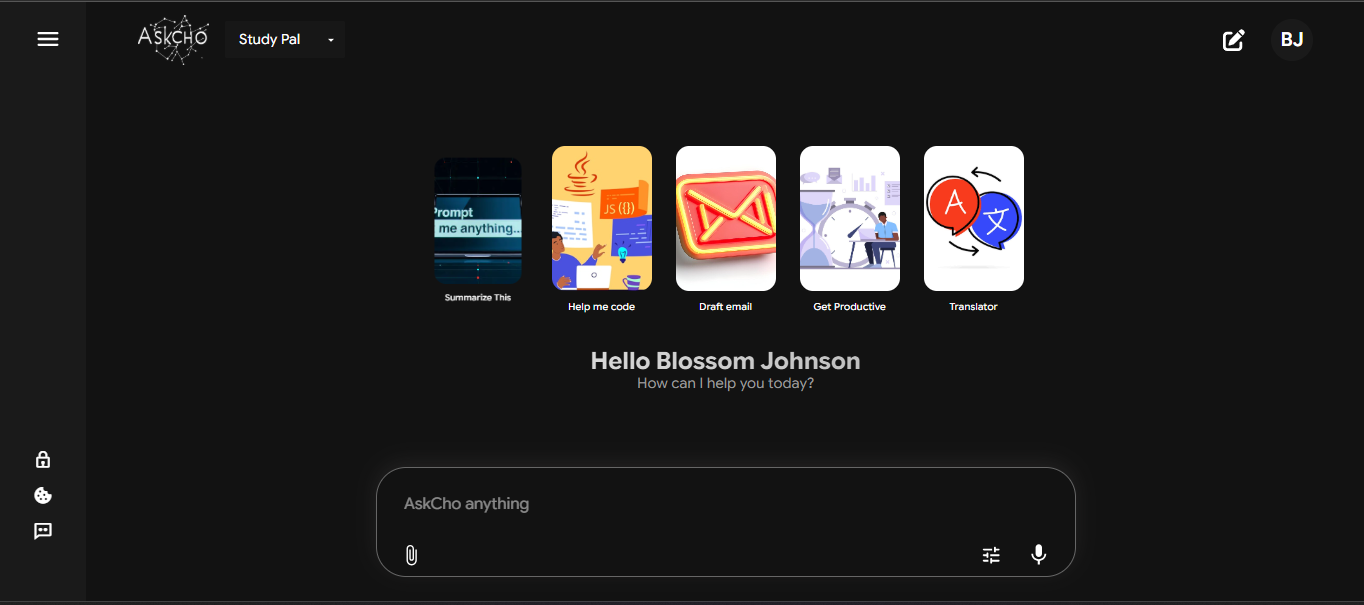Open cookie settings from the sidebar
Screen dimensions: 1364x605
pyautogui.click(x=43, y=496)
